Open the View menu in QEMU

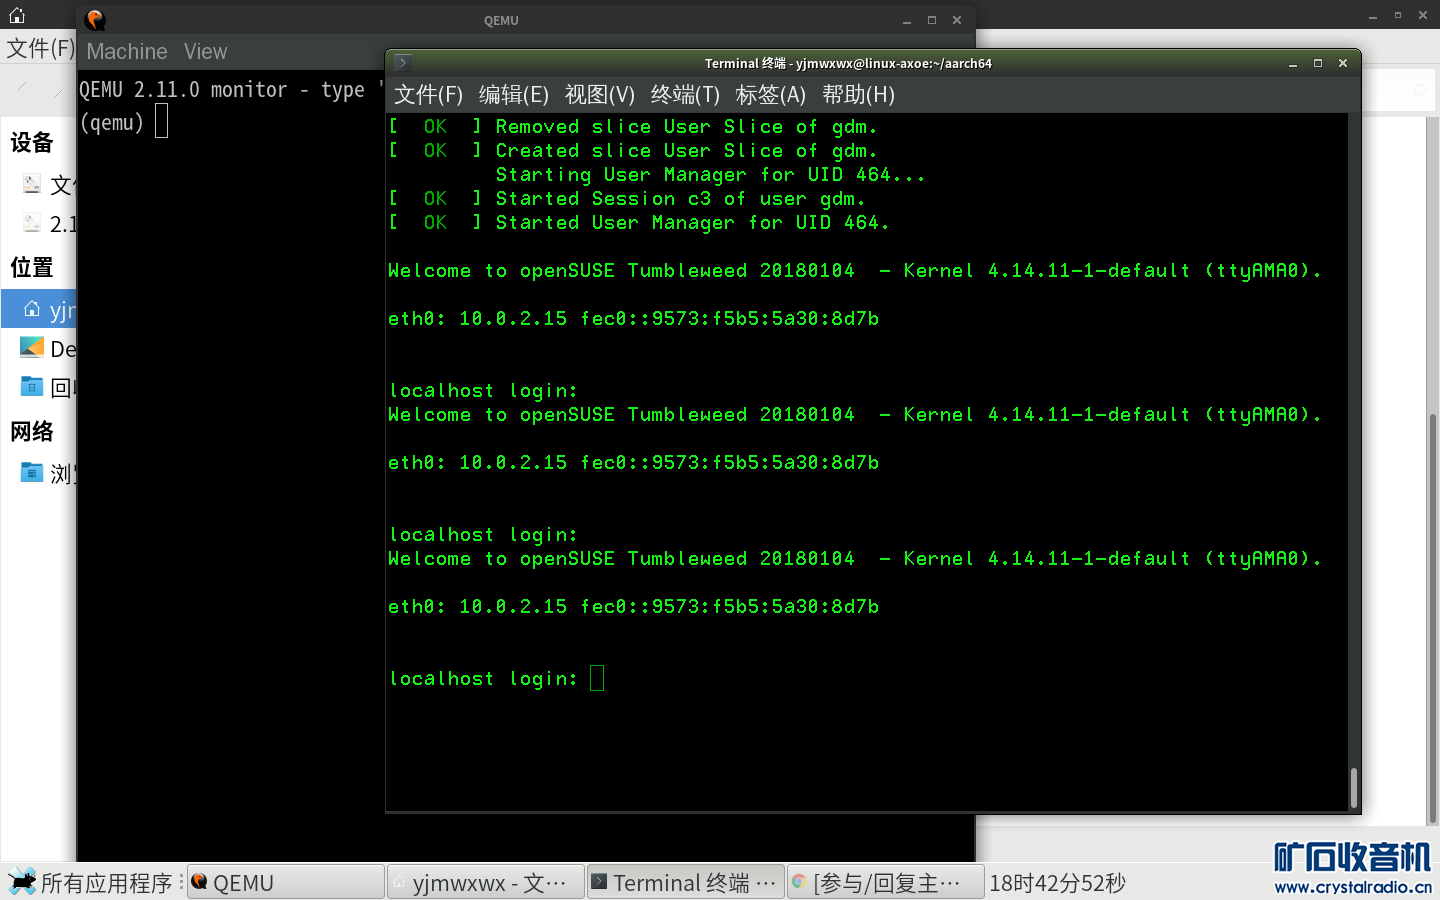[205, 51]
